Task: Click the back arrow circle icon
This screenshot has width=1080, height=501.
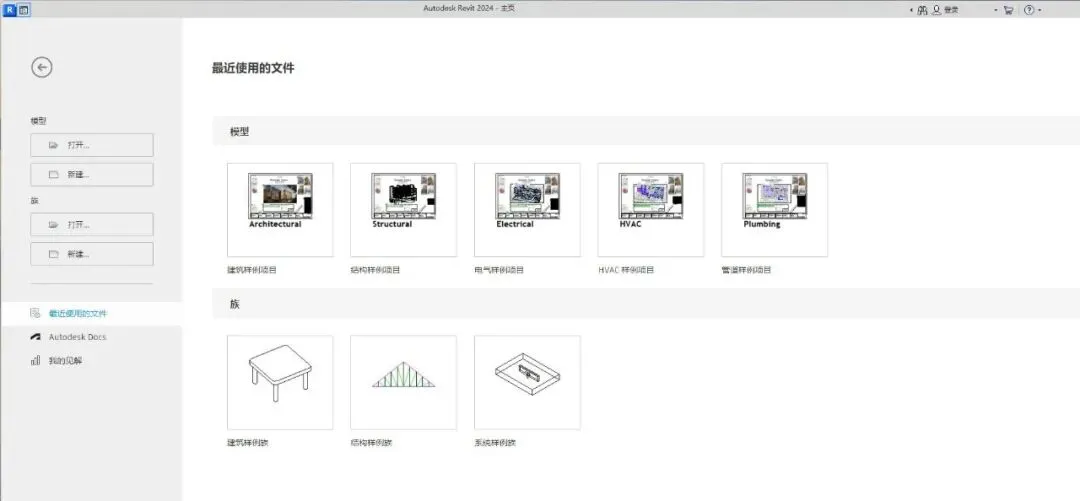Action: 42,67
